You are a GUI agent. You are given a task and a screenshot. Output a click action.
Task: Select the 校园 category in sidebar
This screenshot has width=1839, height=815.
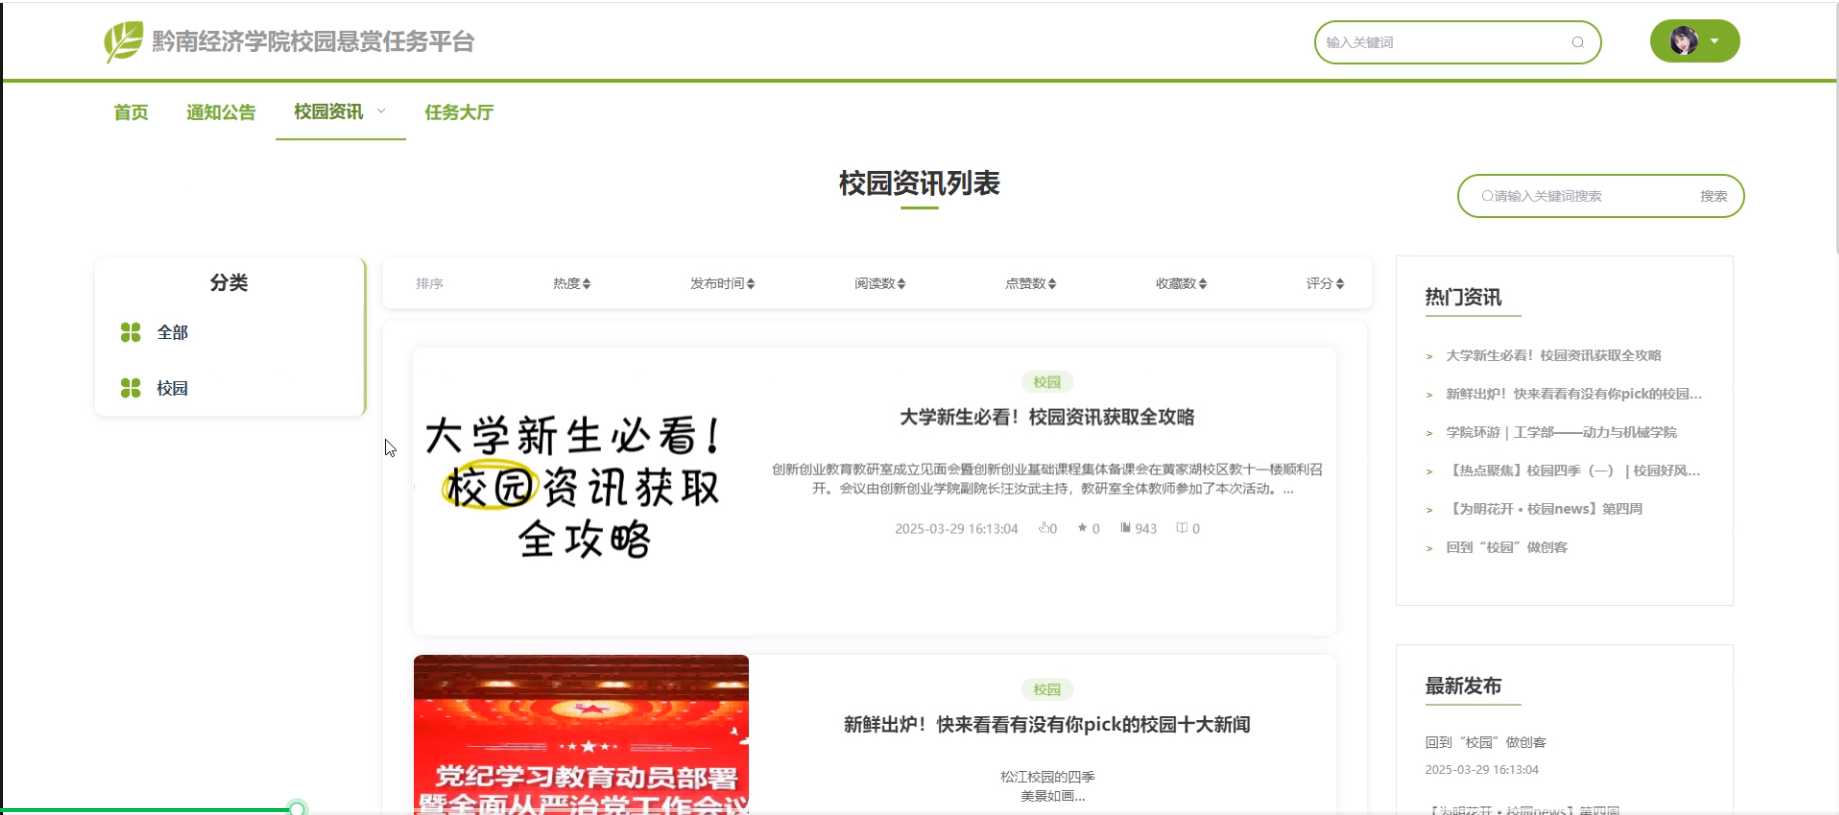pos(172,388)
